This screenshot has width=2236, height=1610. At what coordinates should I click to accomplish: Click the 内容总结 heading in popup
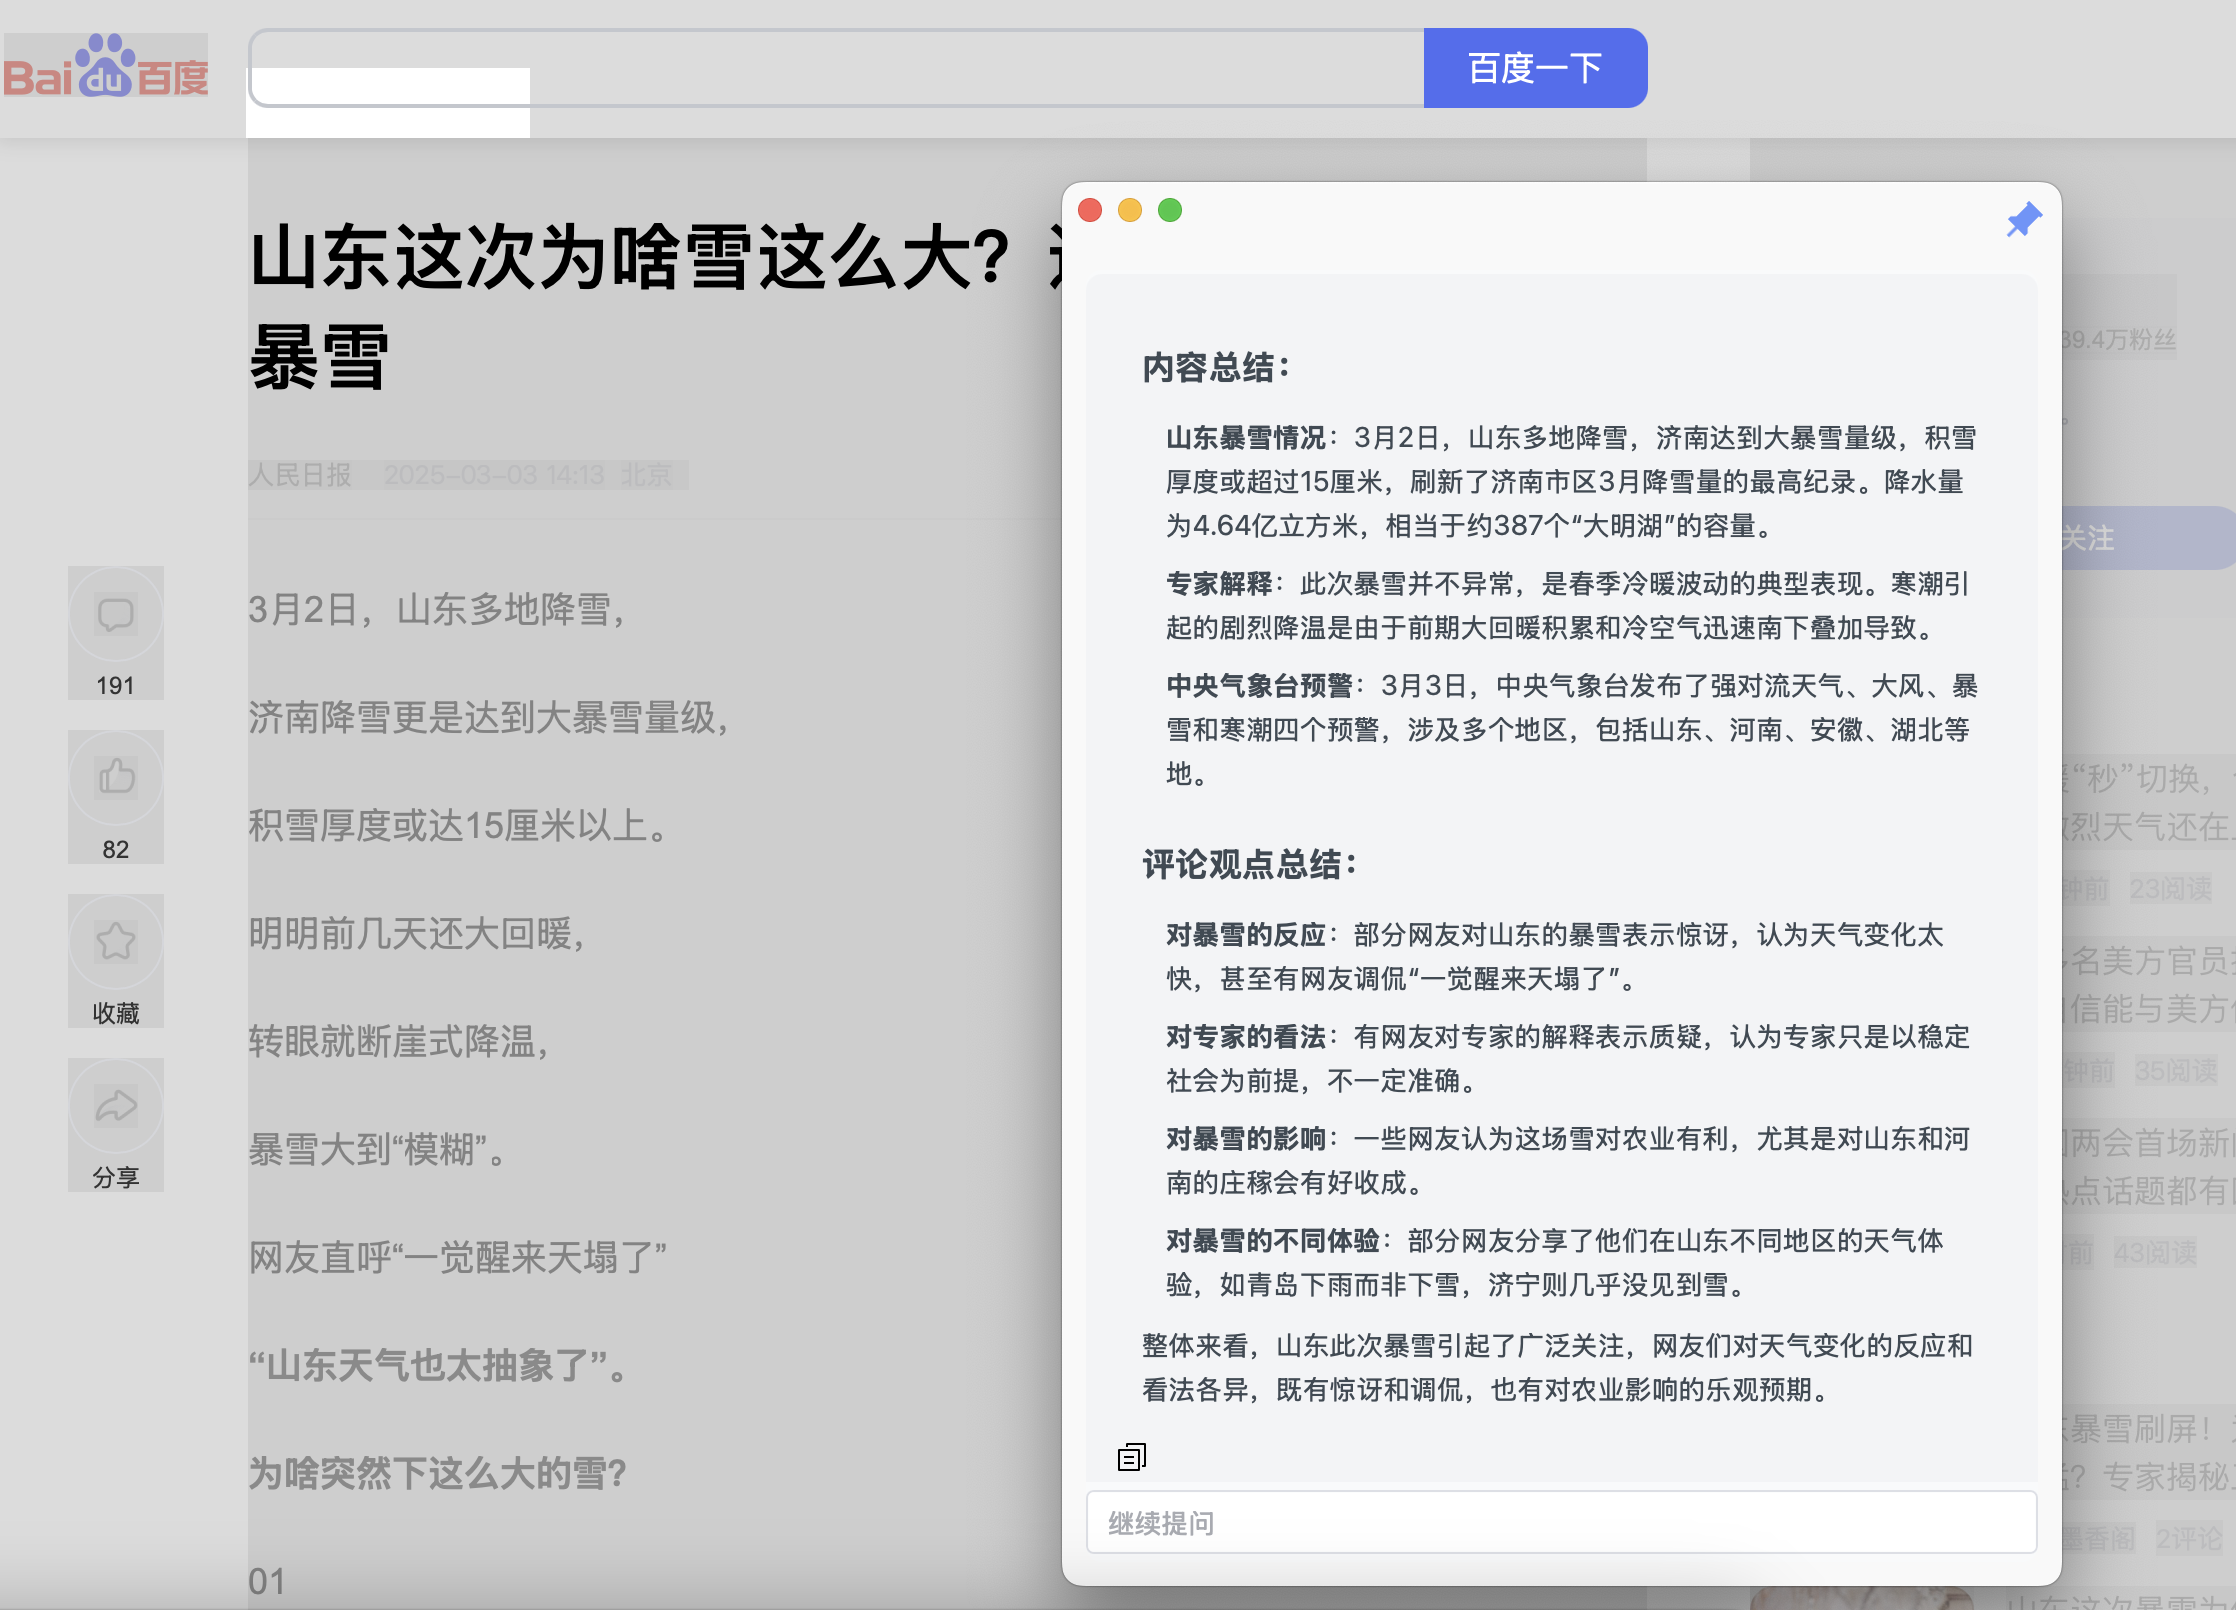click(1216, 367)
